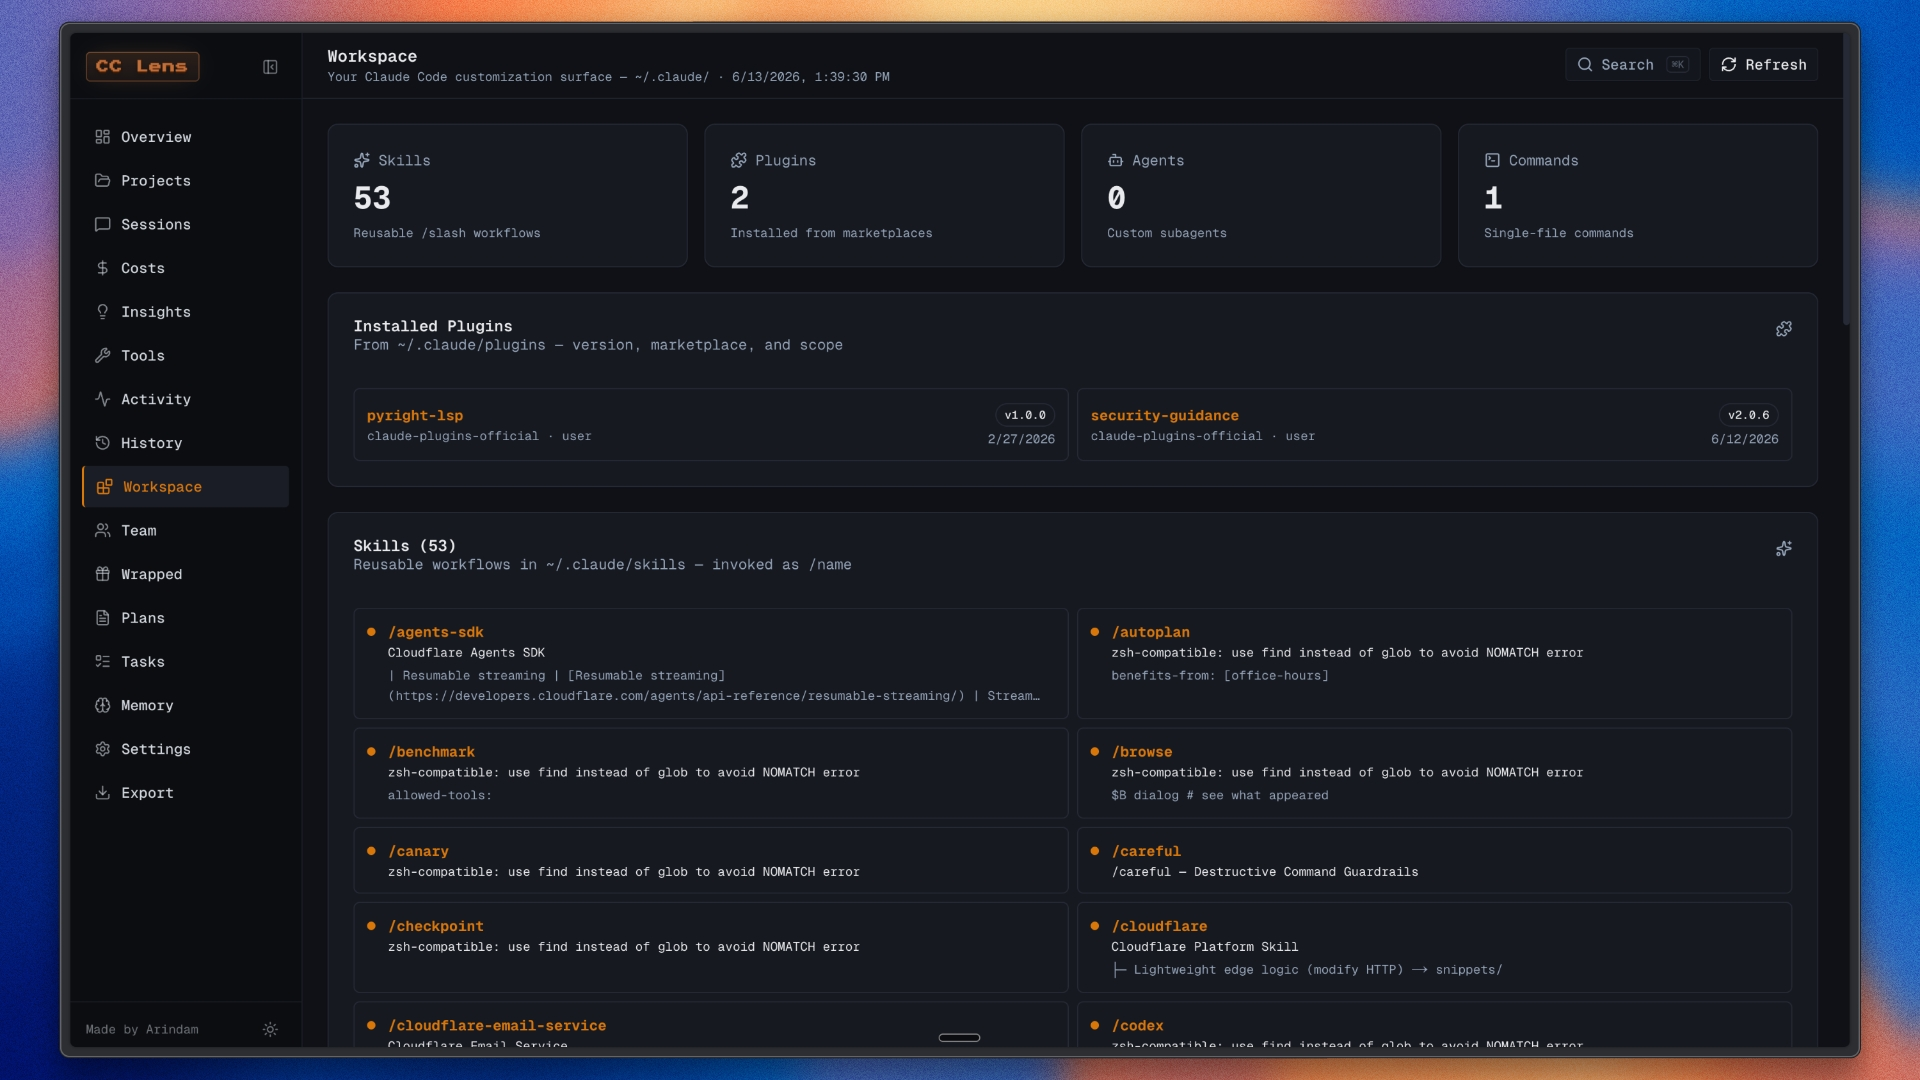This screenshot has height=1080, width=1920.
Task: Open the /browse skill
Action: click(x=1434, y=773)
